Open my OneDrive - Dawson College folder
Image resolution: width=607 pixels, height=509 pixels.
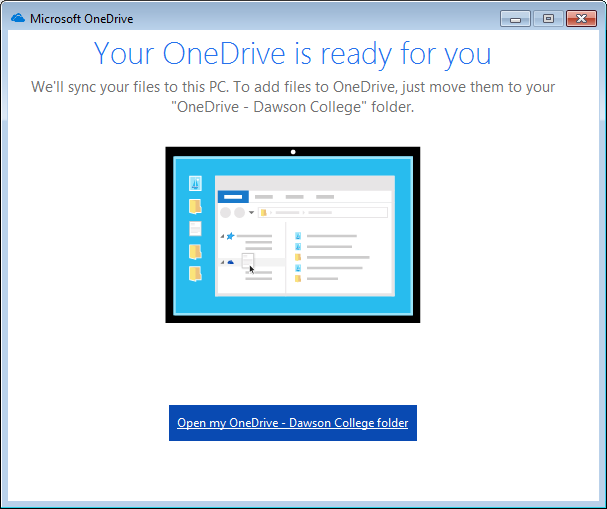293,423
